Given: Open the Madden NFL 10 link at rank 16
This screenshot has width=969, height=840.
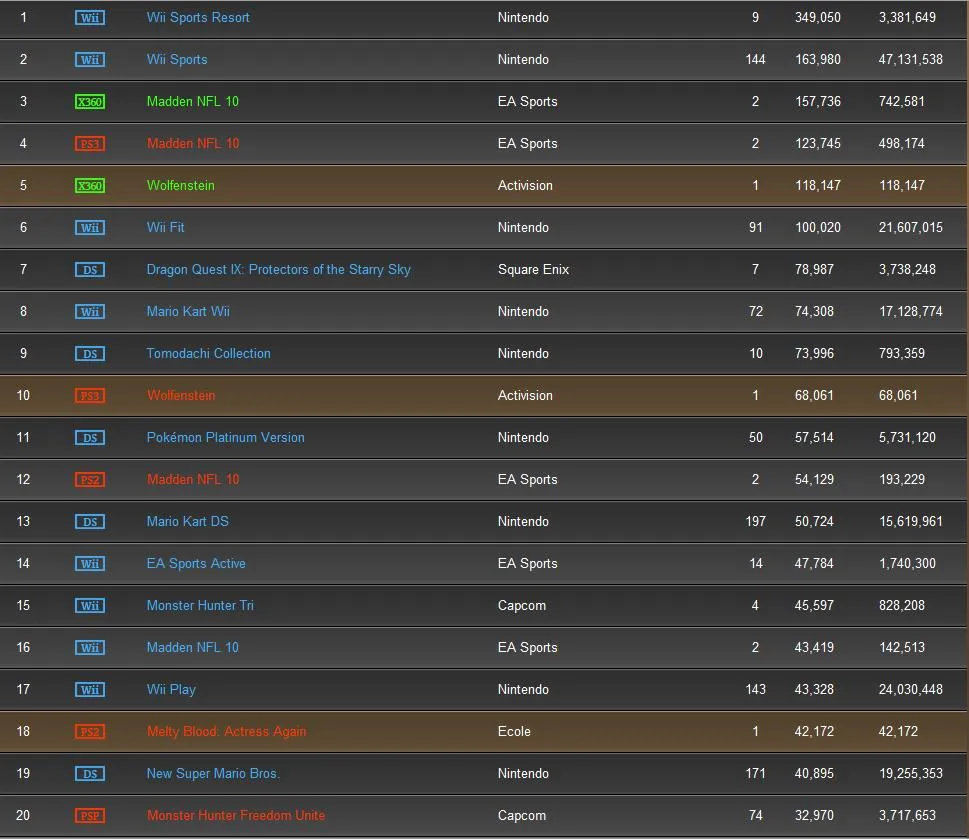Looking at the screenshot, I should (192, 648).
